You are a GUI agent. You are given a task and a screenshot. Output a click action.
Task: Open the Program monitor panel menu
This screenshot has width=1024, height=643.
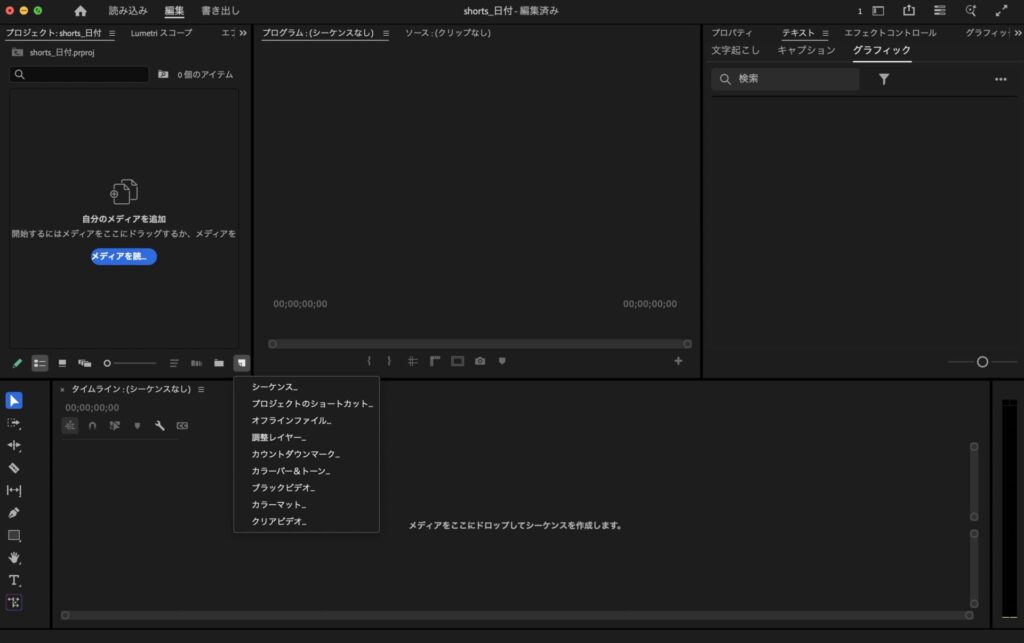386,33
